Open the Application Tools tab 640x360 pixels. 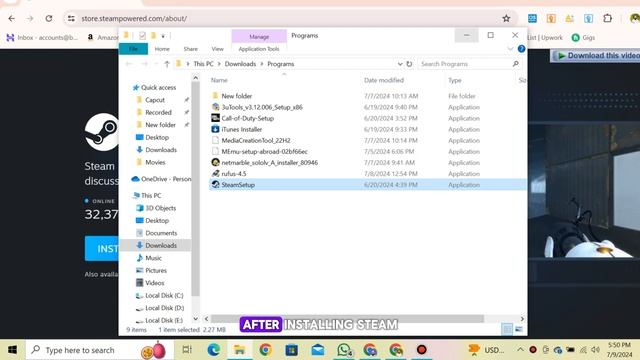pos(259,49)
